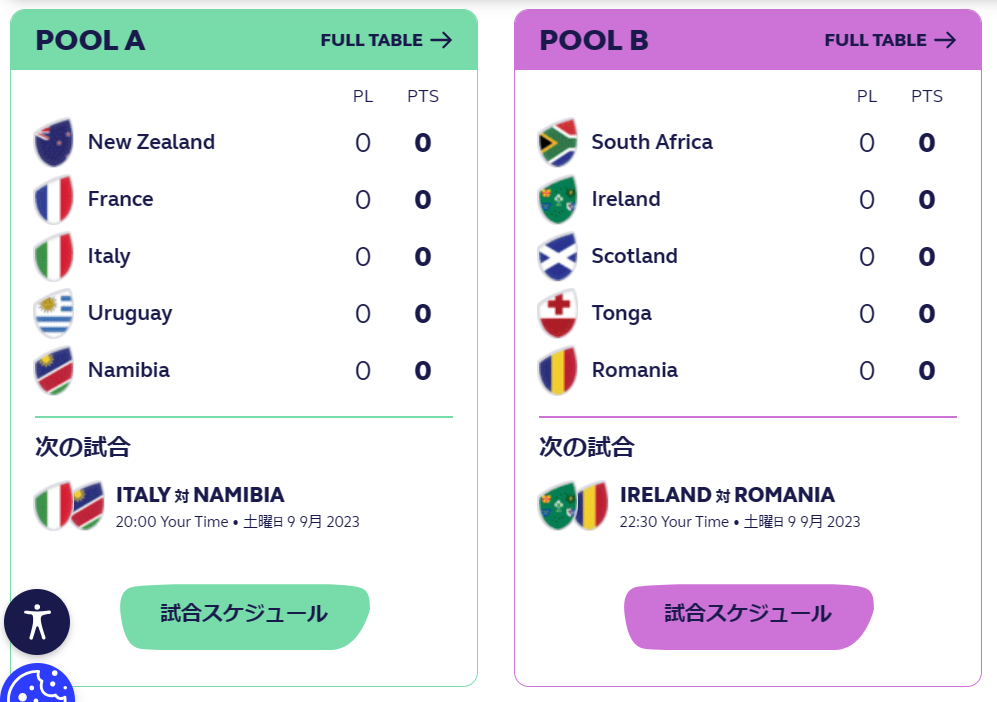Click the France flag icon

(54, 200)
